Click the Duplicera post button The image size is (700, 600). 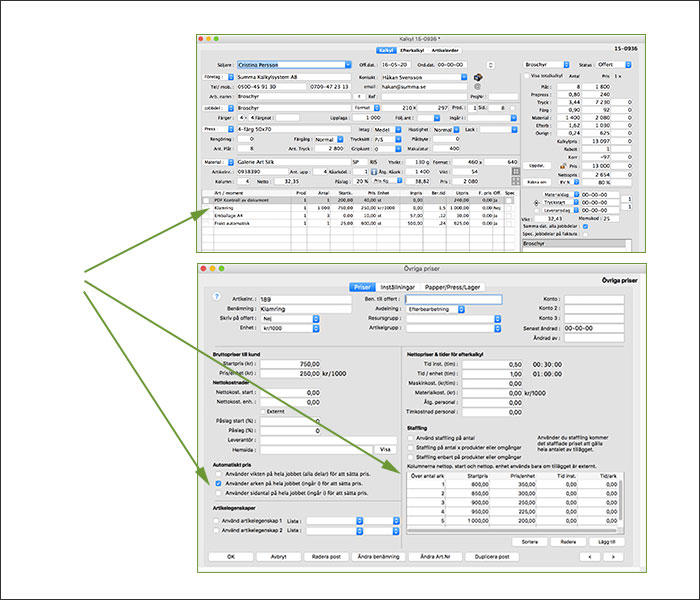(492, 557)
